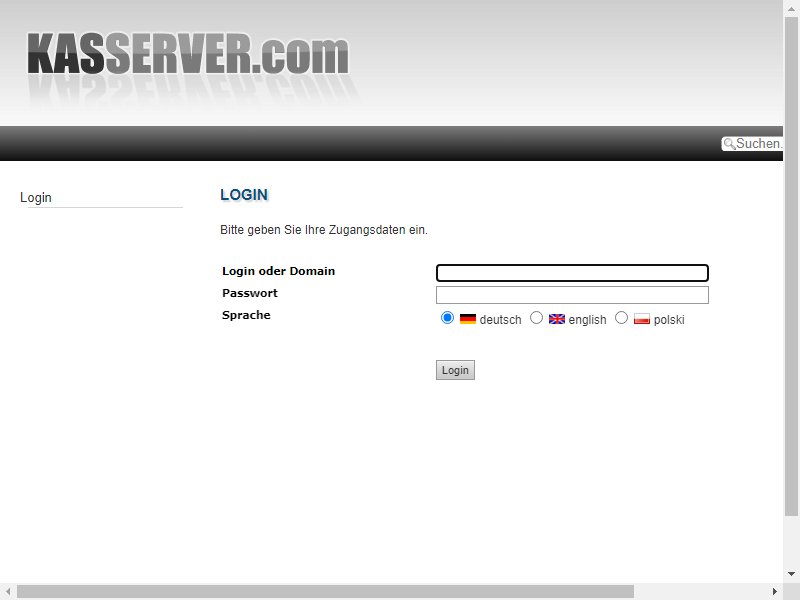The image size is (800, 600).
Task: Click text 'Bitte geben Sie Ihre Zugangsdaten ein.'
Action: tap(324, 230)
